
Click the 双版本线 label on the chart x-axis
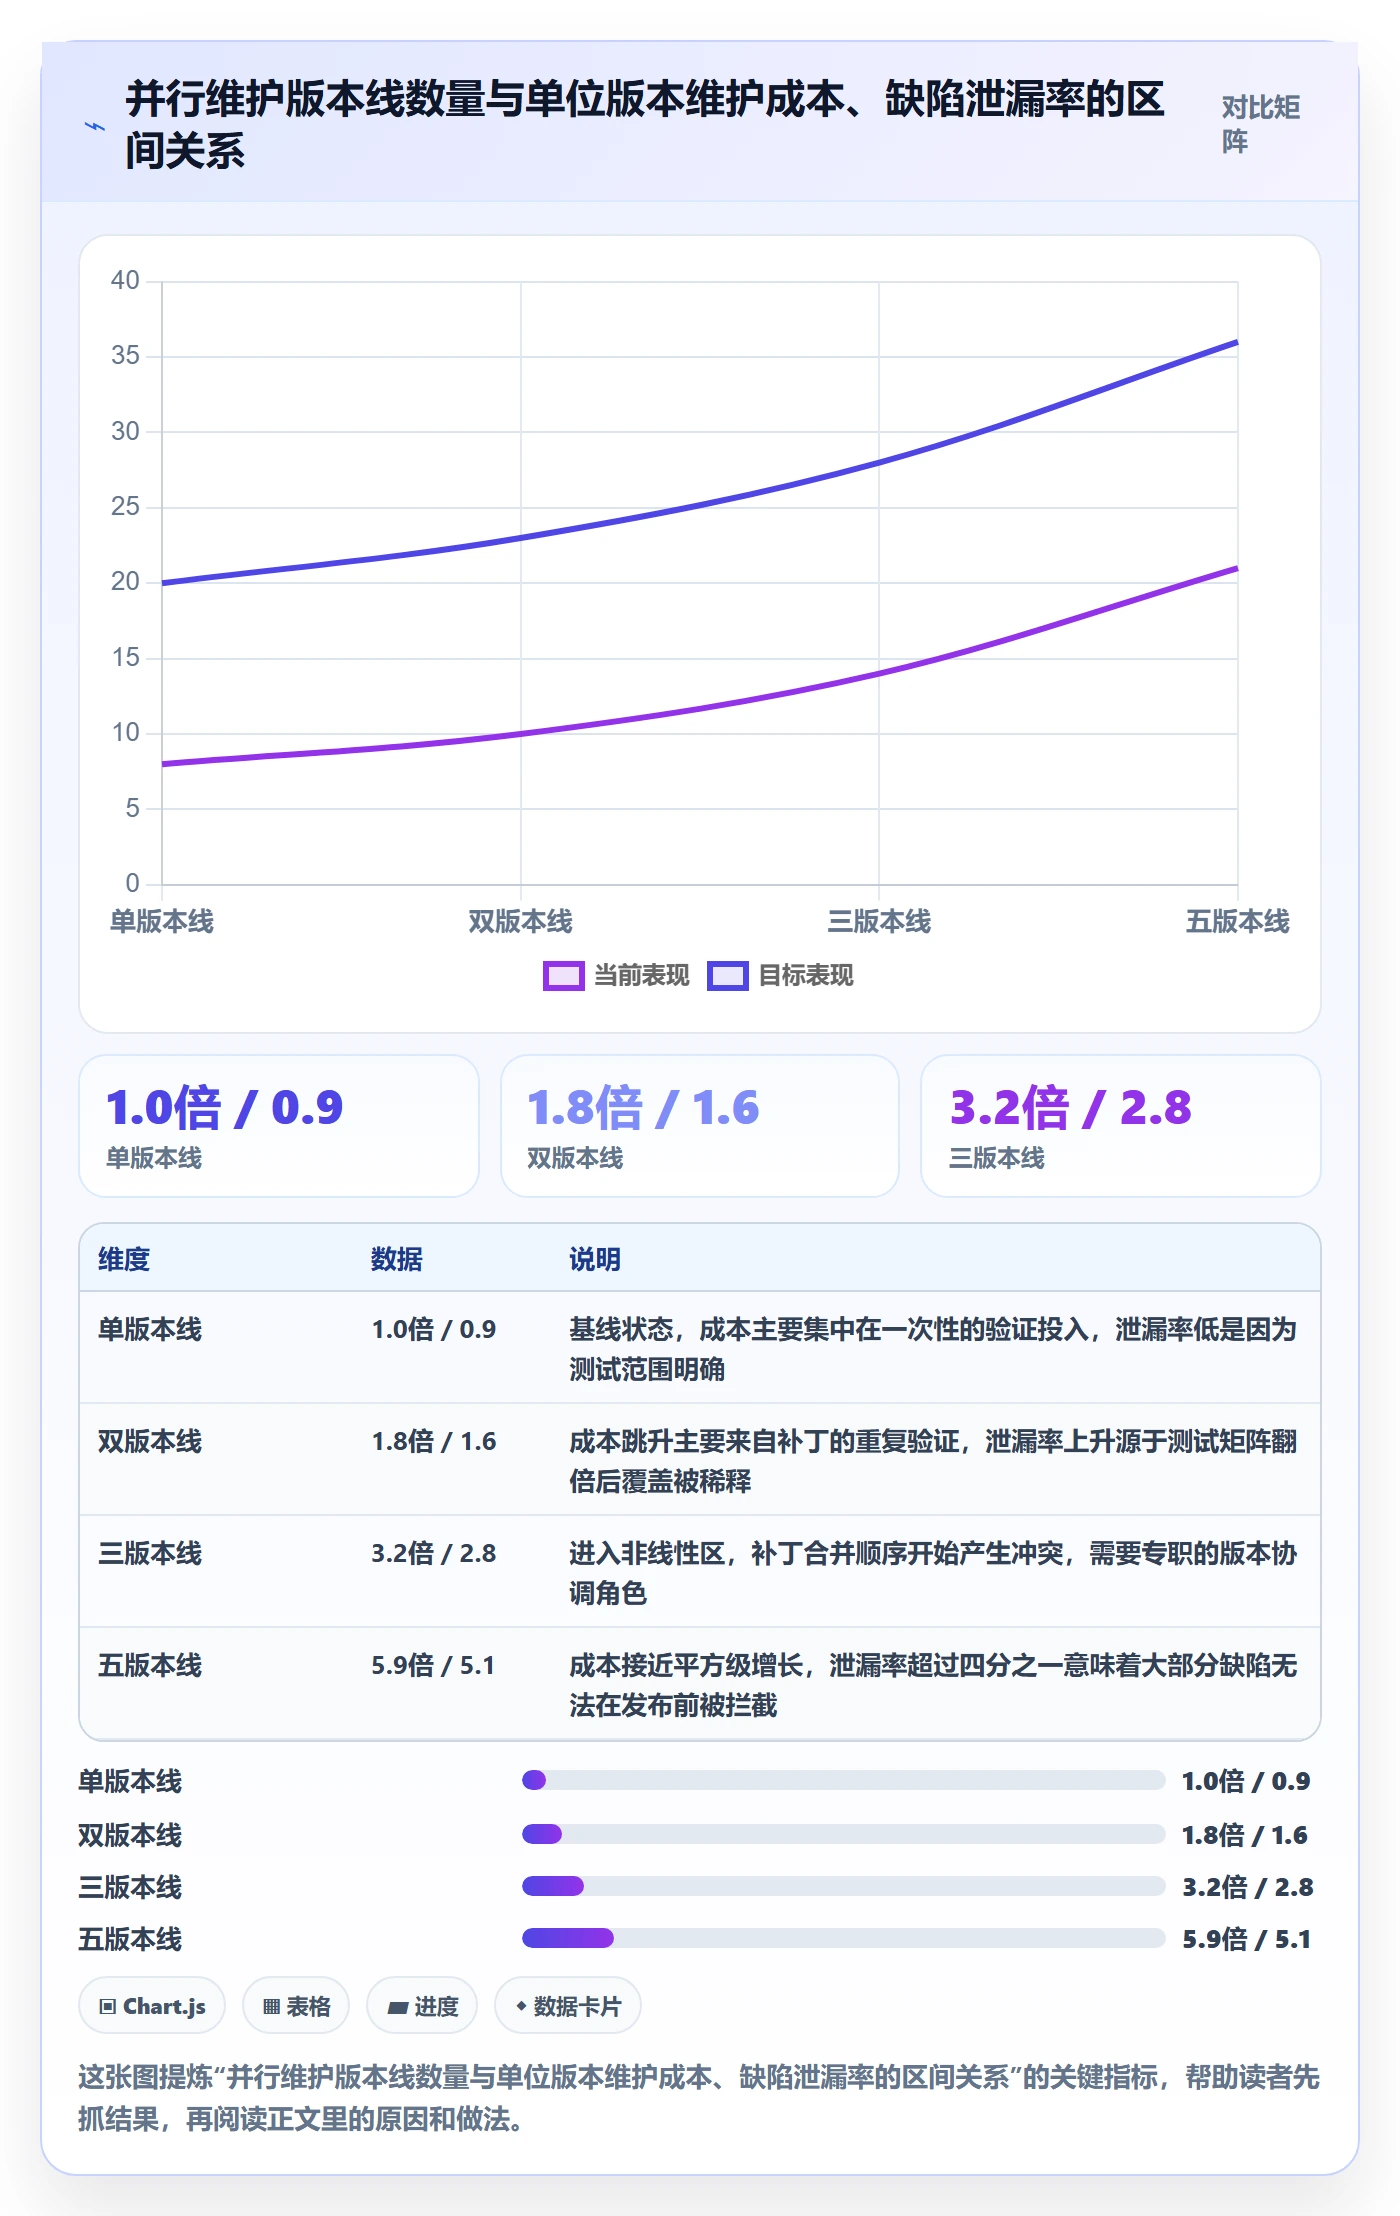(520, 921)
